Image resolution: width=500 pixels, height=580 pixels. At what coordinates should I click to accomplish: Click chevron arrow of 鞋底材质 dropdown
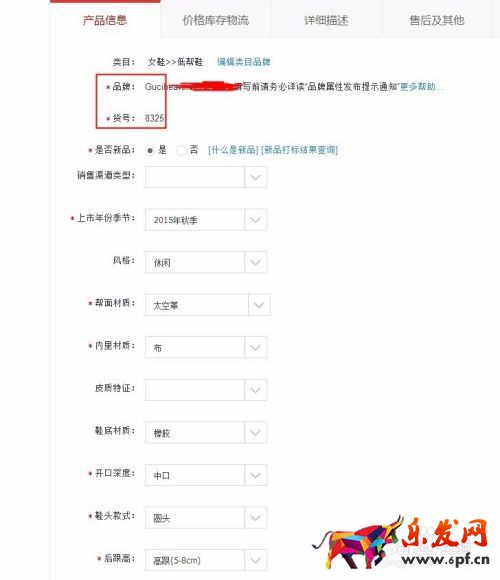255,432
